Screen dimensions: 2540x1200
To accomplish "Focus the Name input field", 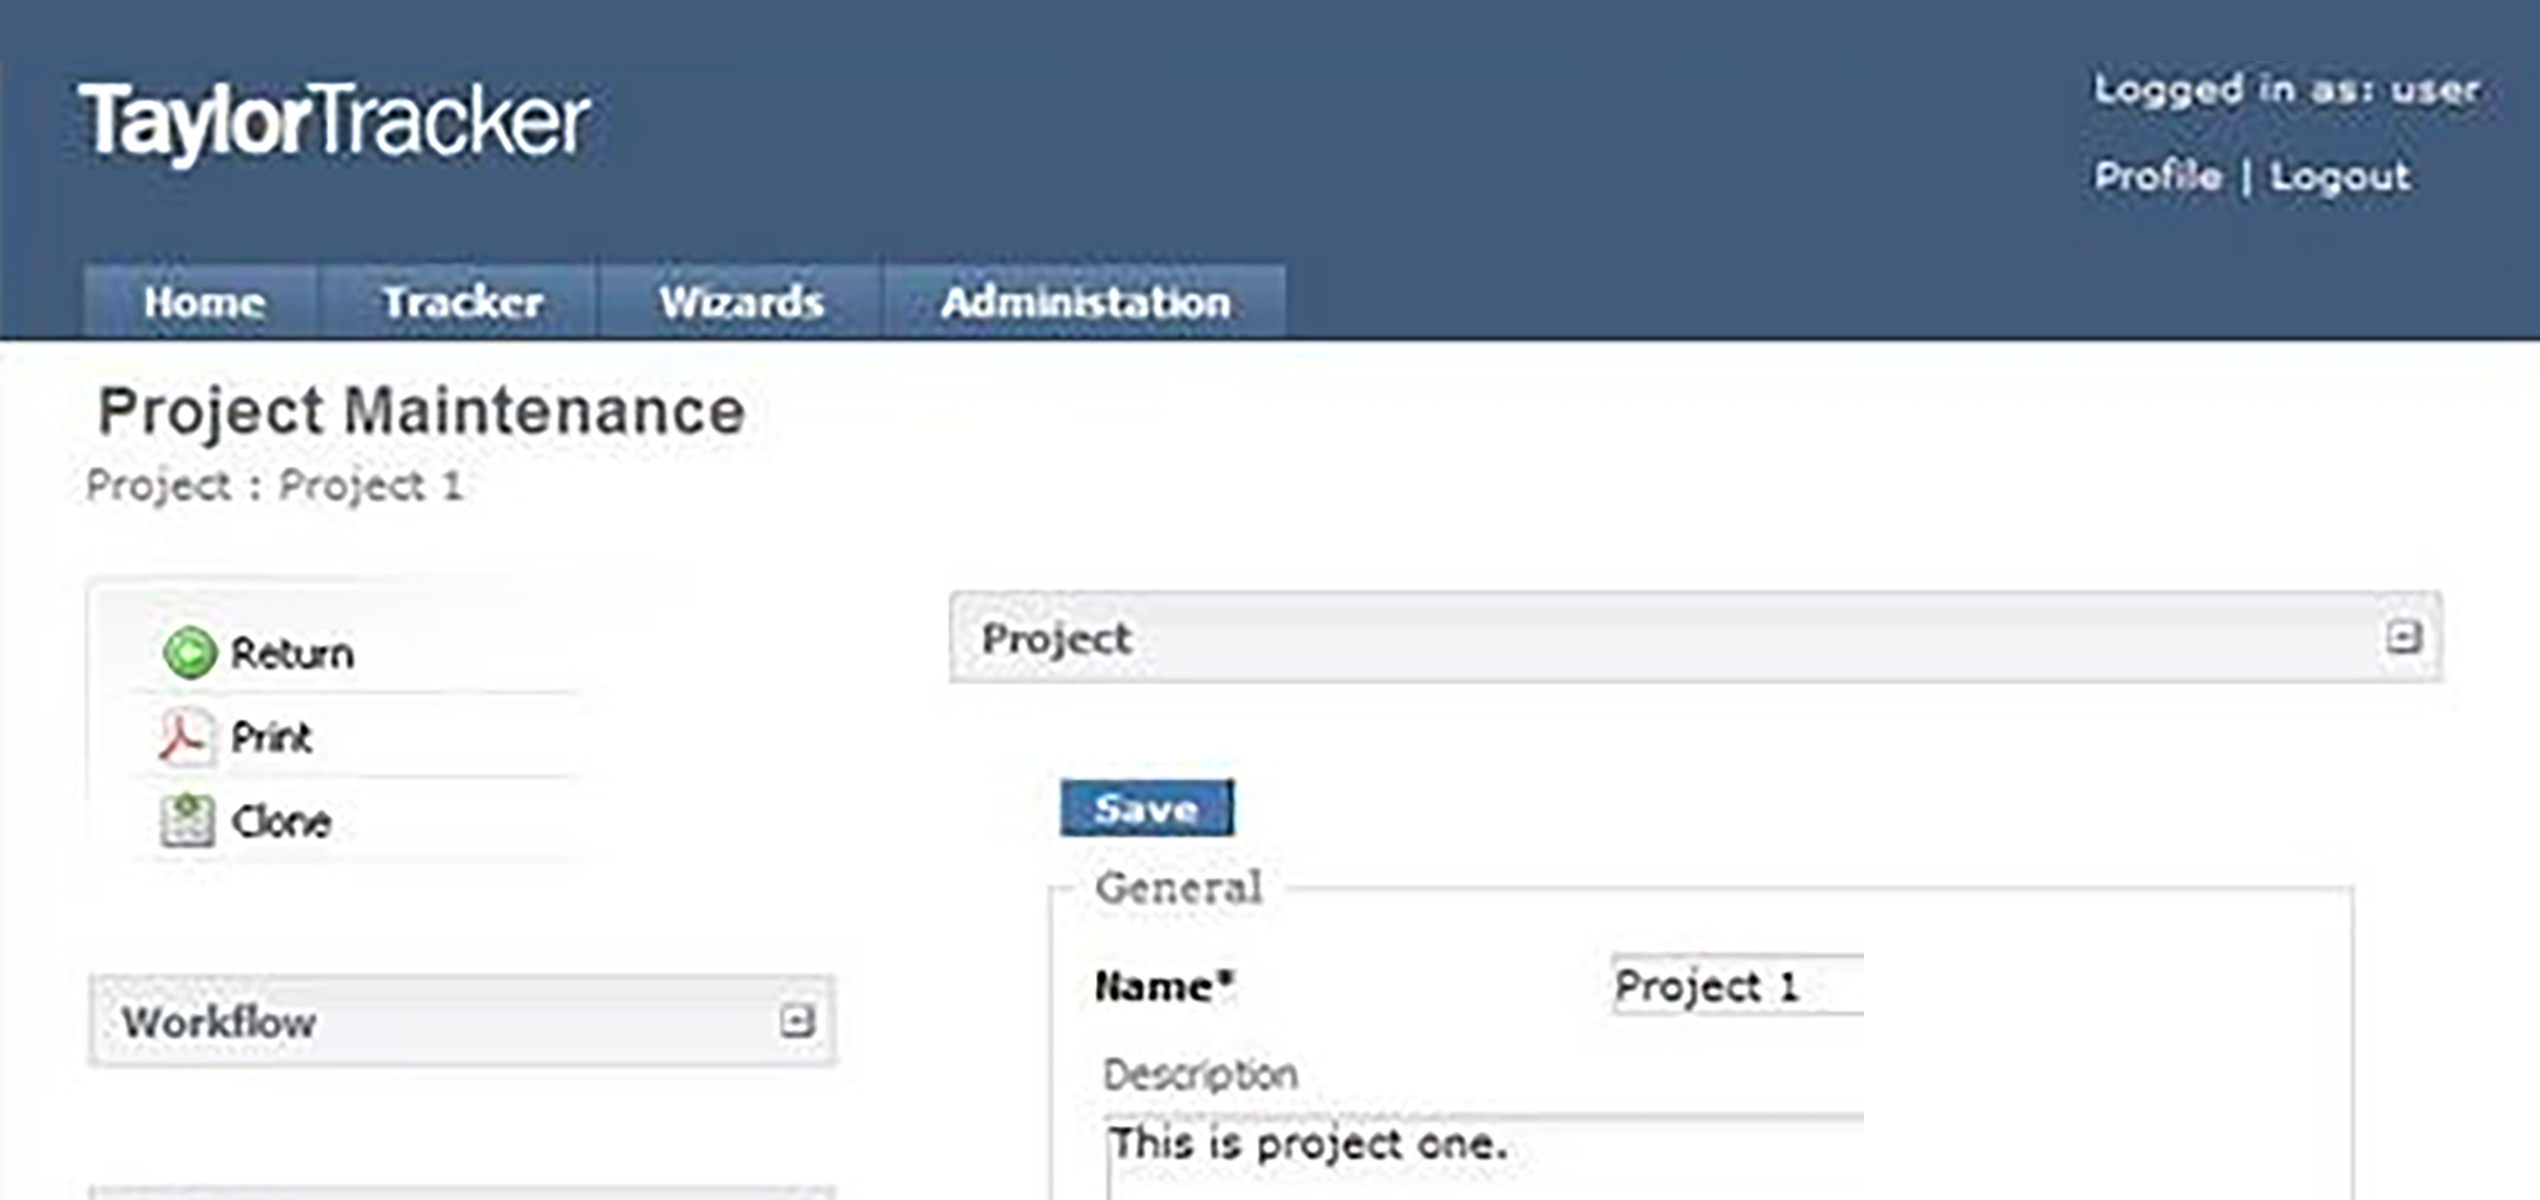I will [x=1737, y=985].
